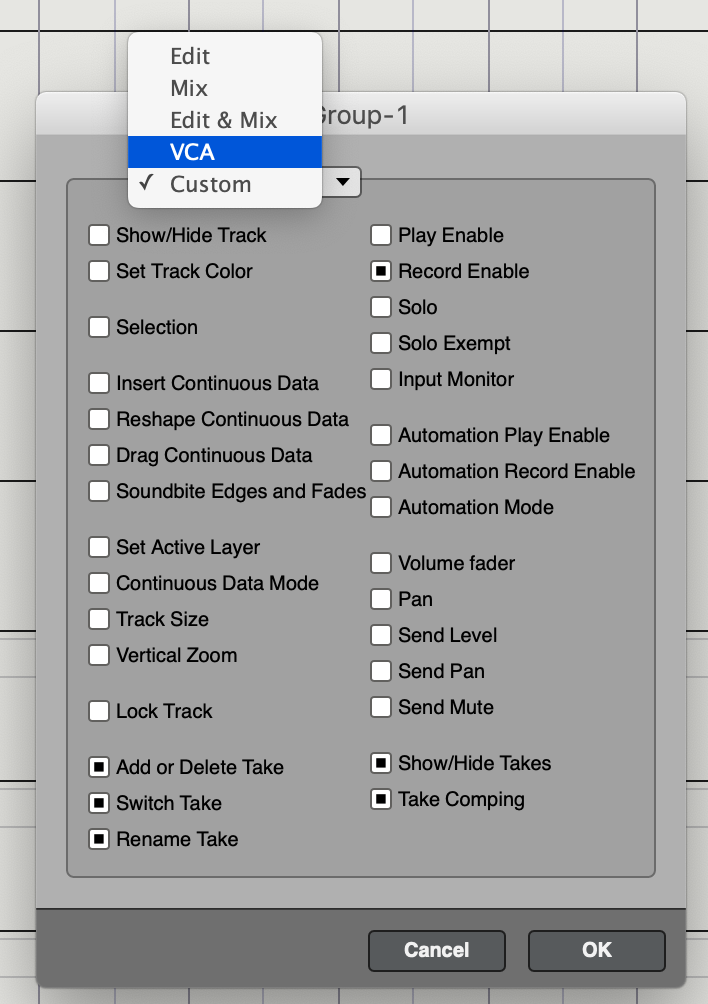Toggle the Switch Take checkbox
The height and width of the screenshot is (1004, 708).
tap(99, 803)
